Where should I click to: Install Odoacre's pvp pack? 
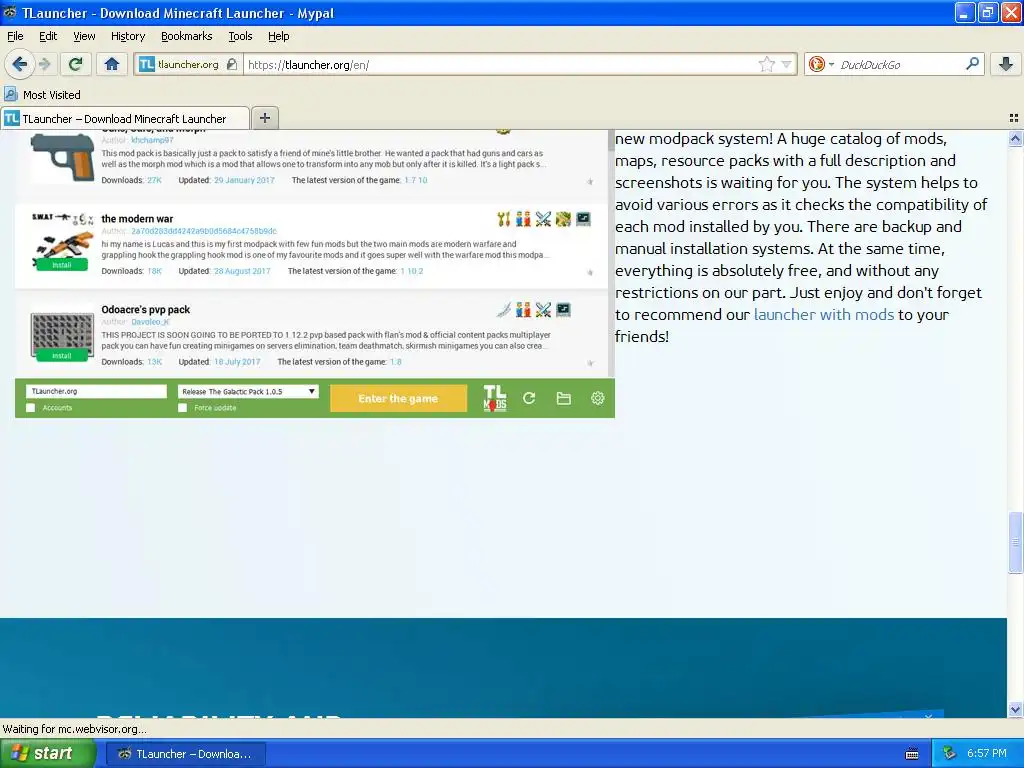(61, 356)
